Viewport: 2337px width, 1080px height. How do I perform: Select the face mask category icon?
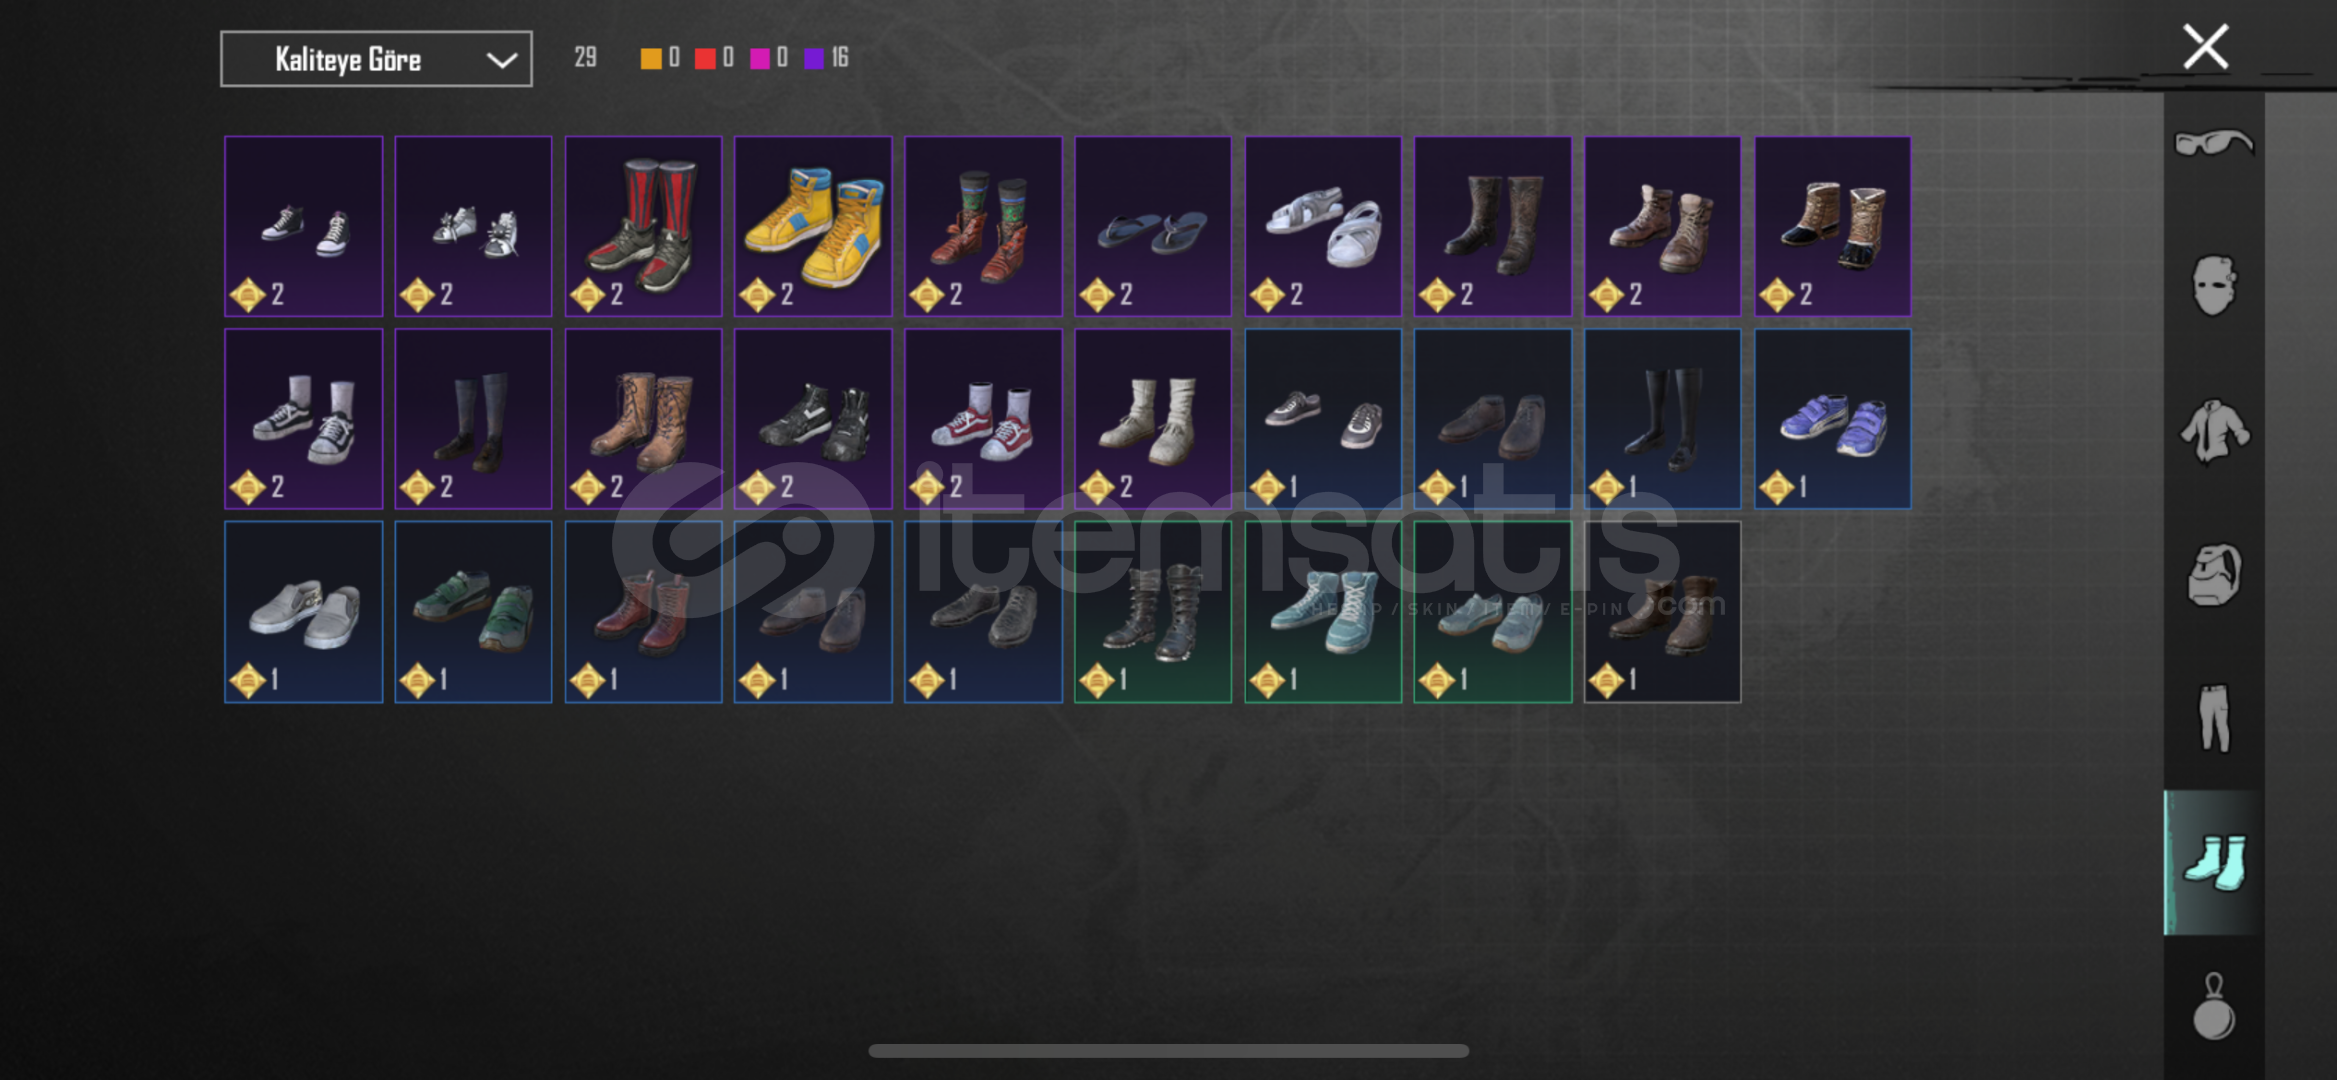coord(2214,285)
